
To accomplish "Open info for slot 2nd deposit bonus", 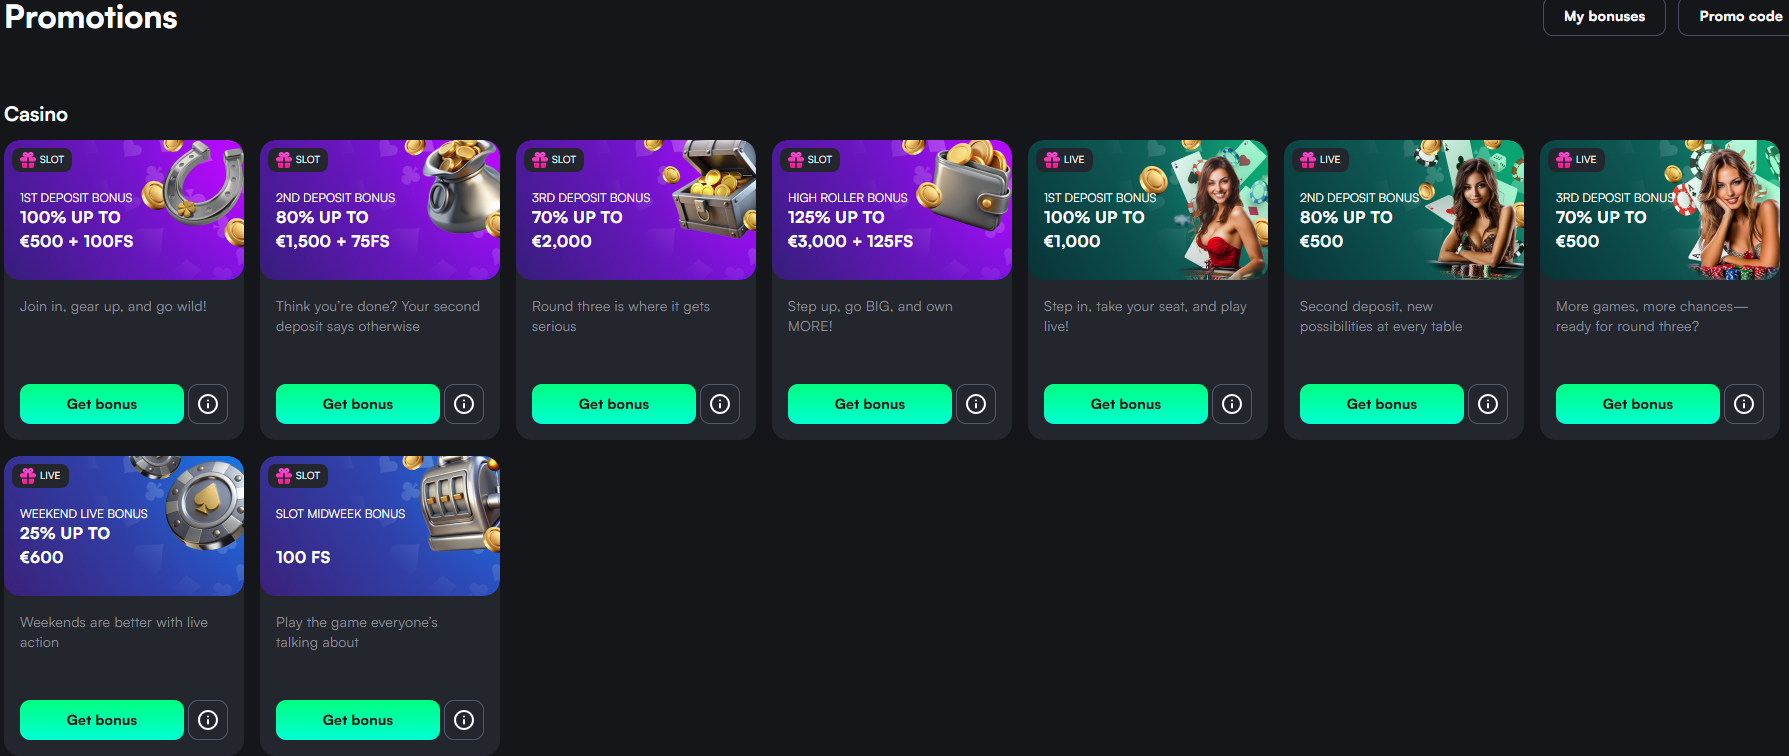I will 464,404.
